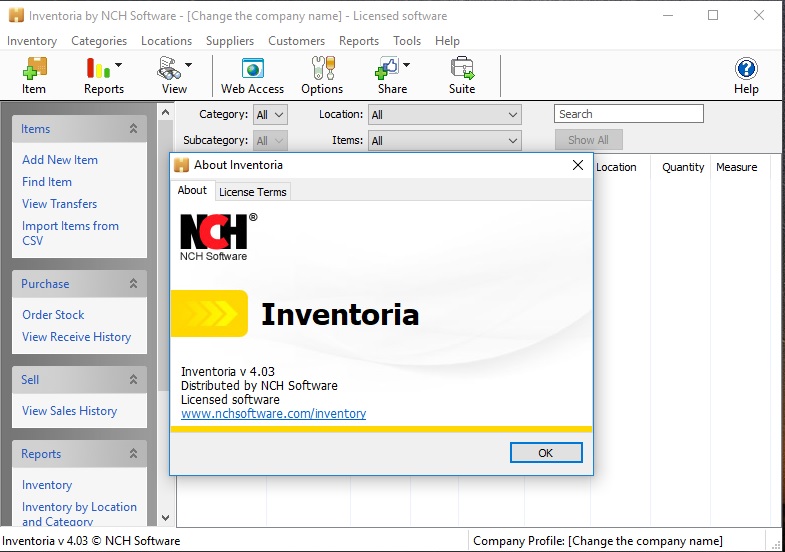Click the Location column header
Viewport: 785px width, 552px height.
616,167
